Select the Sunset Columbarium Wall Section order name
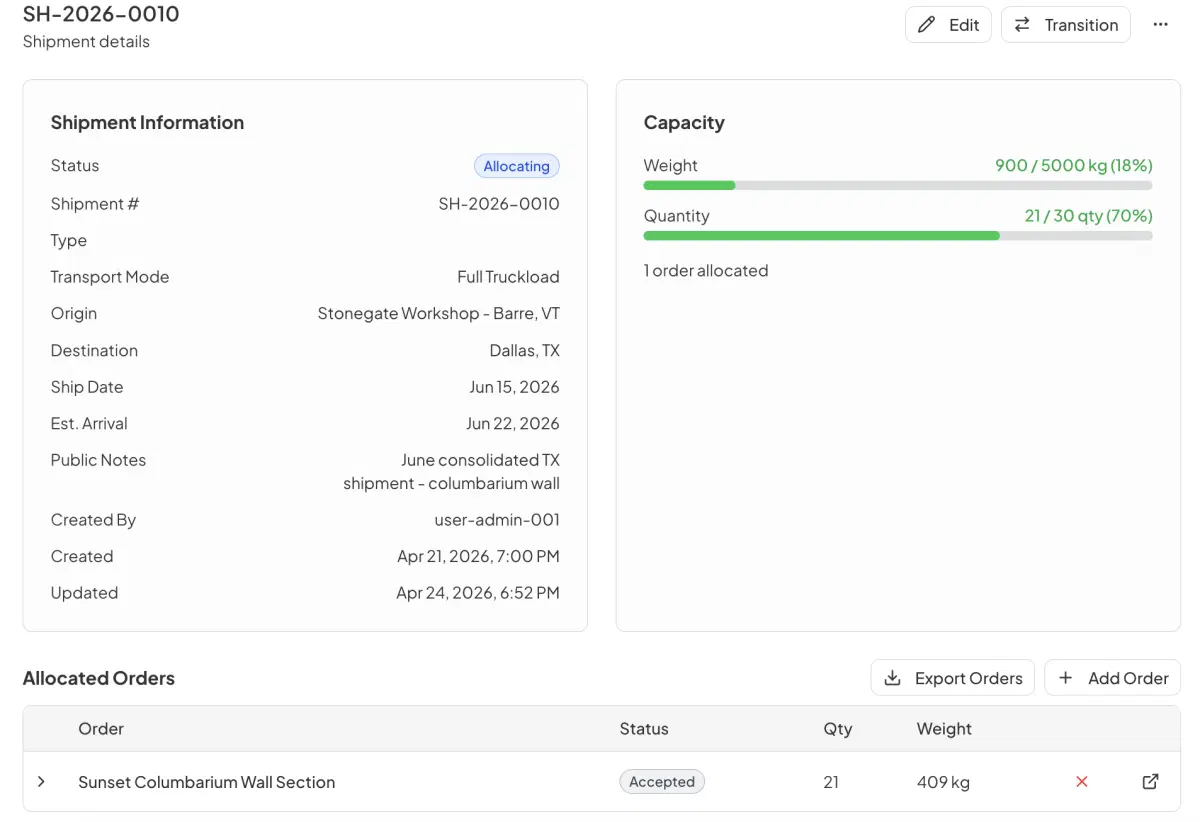This screenshot has height=822, width=1200. tap(206, 782)
